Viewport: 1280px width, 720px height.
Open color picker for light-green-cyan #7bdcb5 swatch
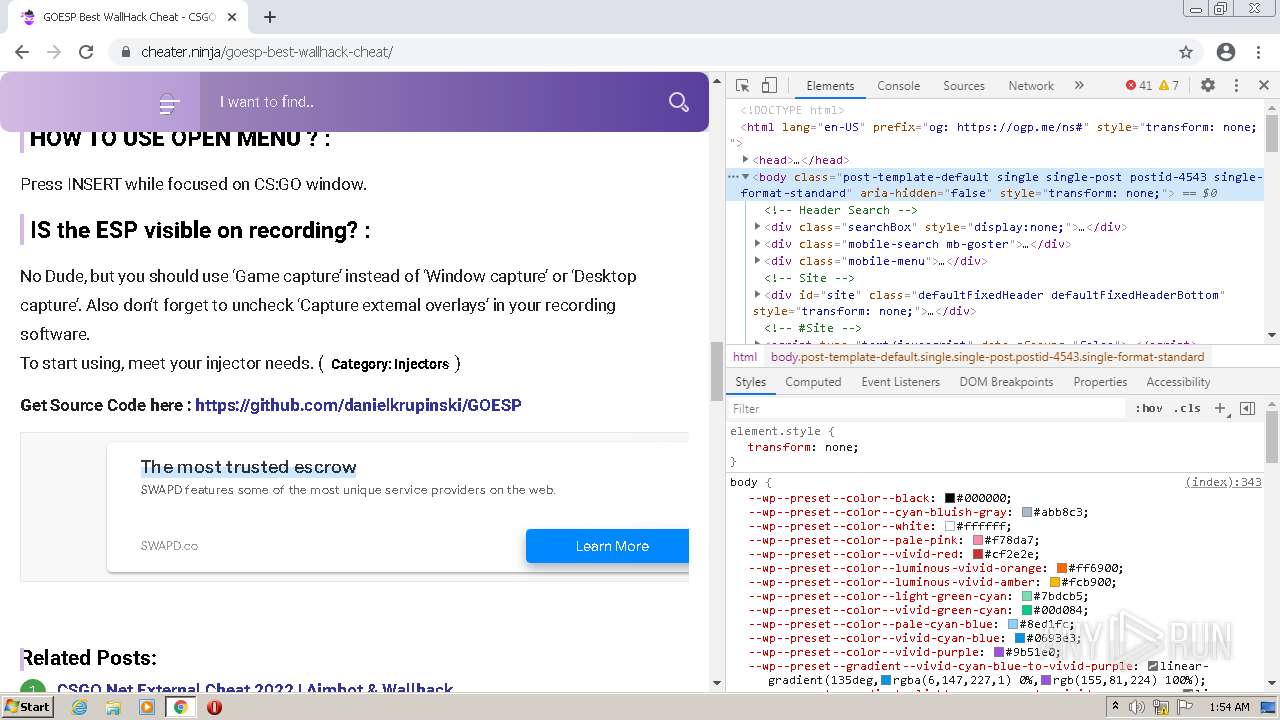coord(1027,596)
